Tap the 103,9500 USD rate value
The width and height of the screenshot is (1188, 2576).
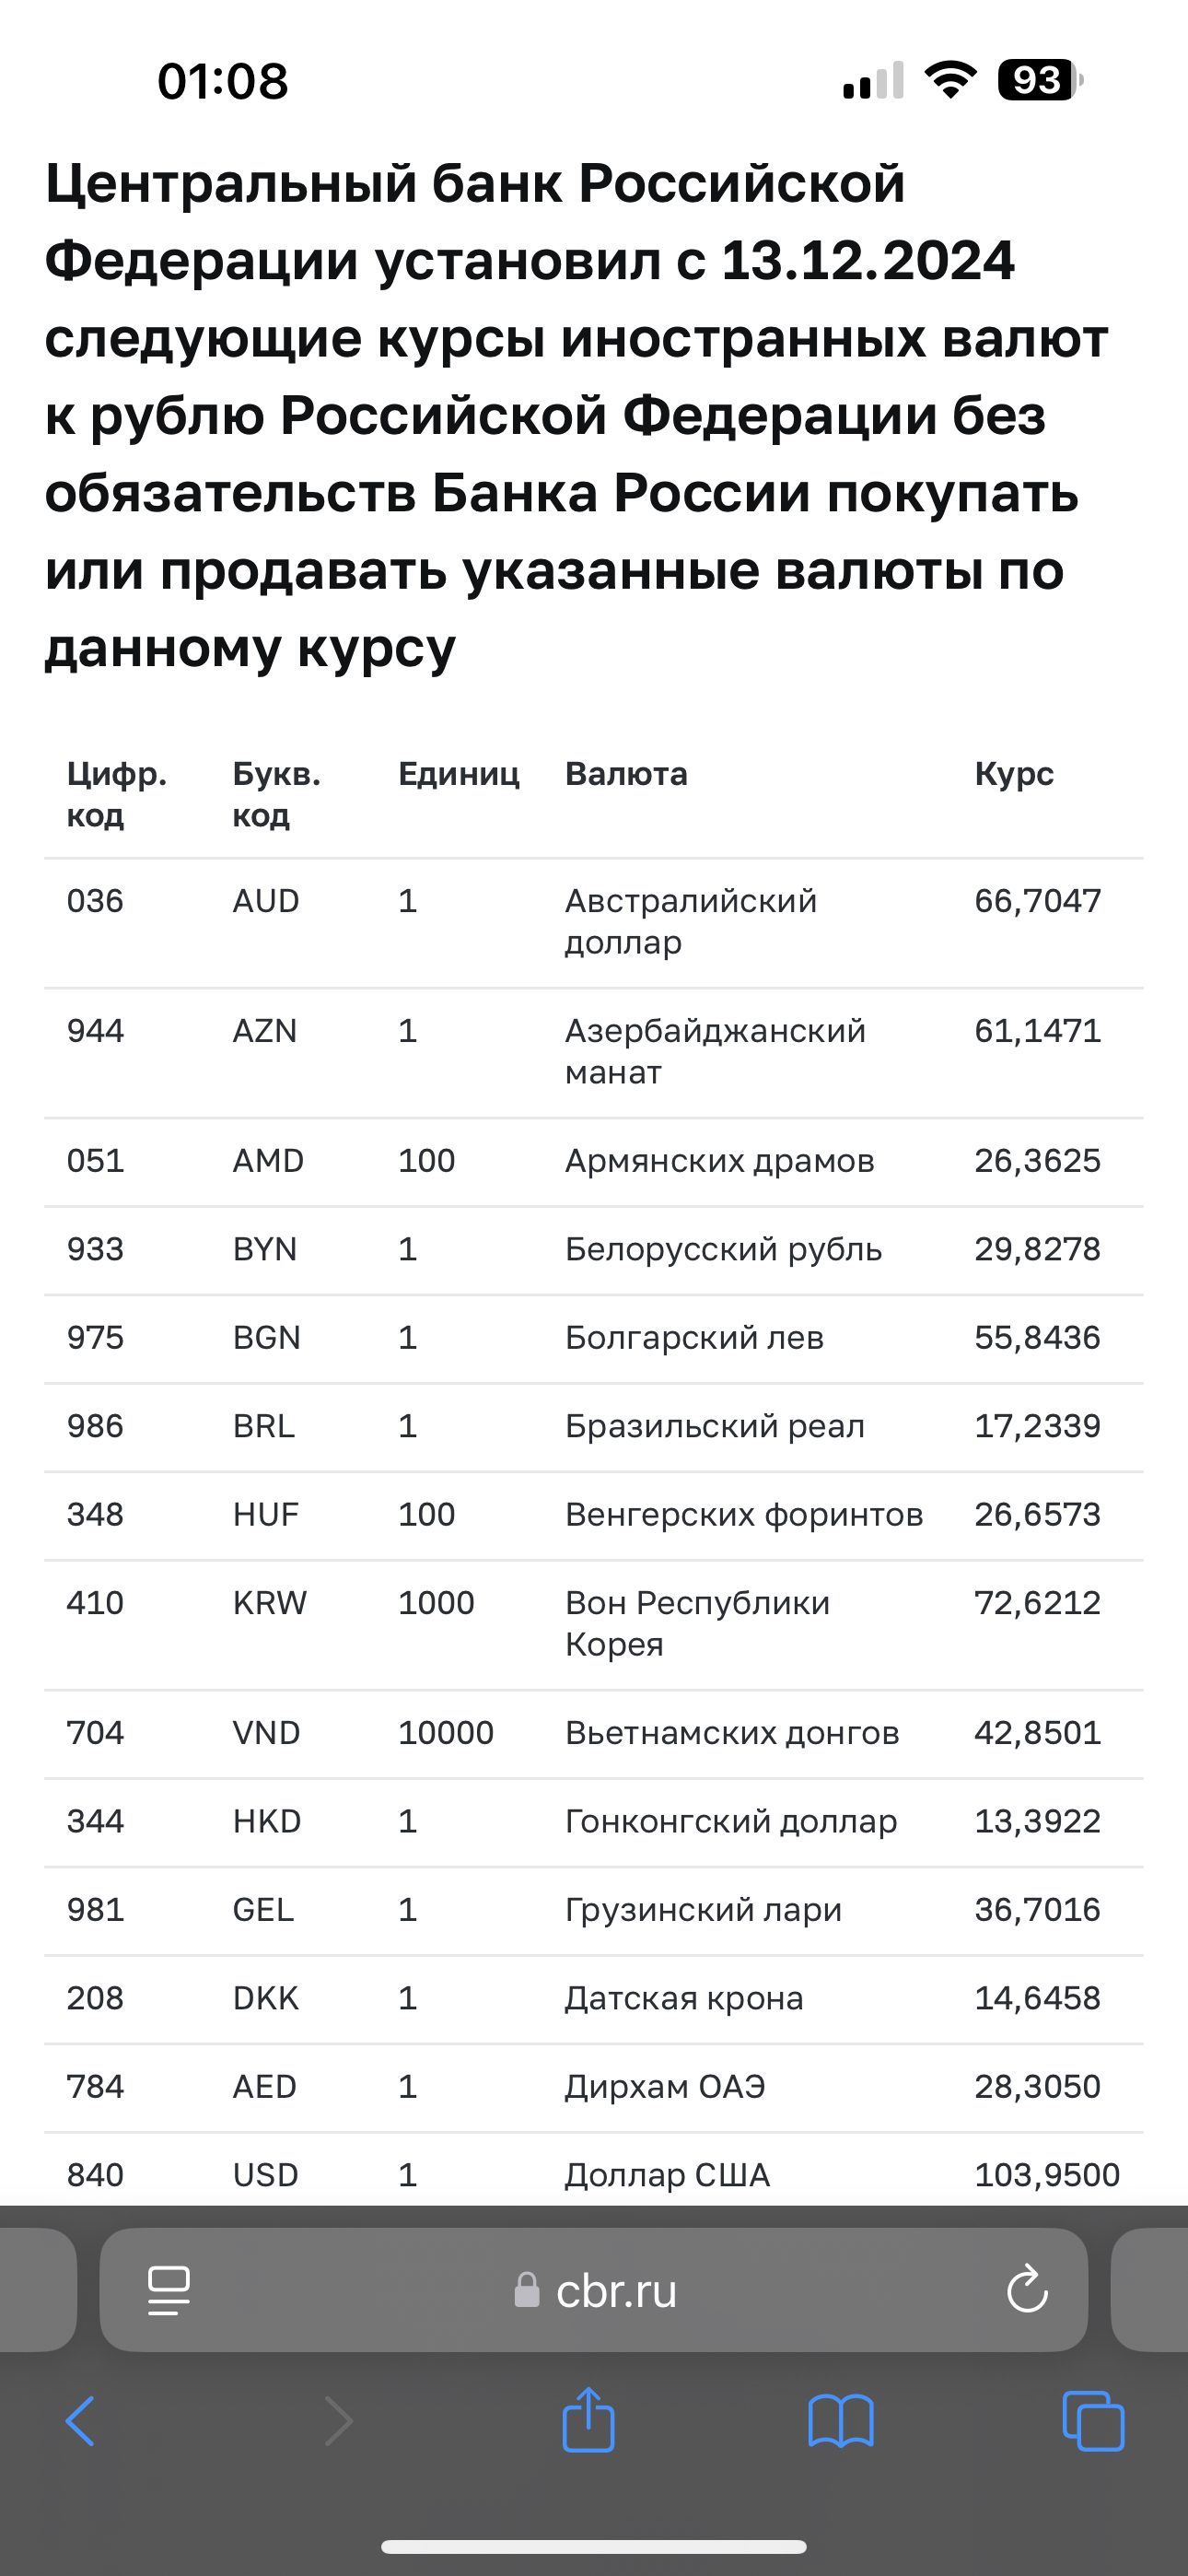point(1047,2175)
